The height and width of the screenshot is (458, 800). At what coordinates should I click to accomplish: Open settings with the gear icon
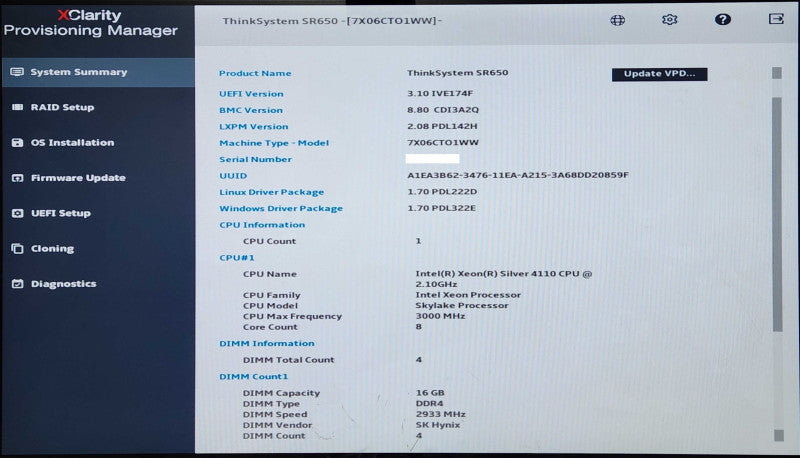coord(669,19)
